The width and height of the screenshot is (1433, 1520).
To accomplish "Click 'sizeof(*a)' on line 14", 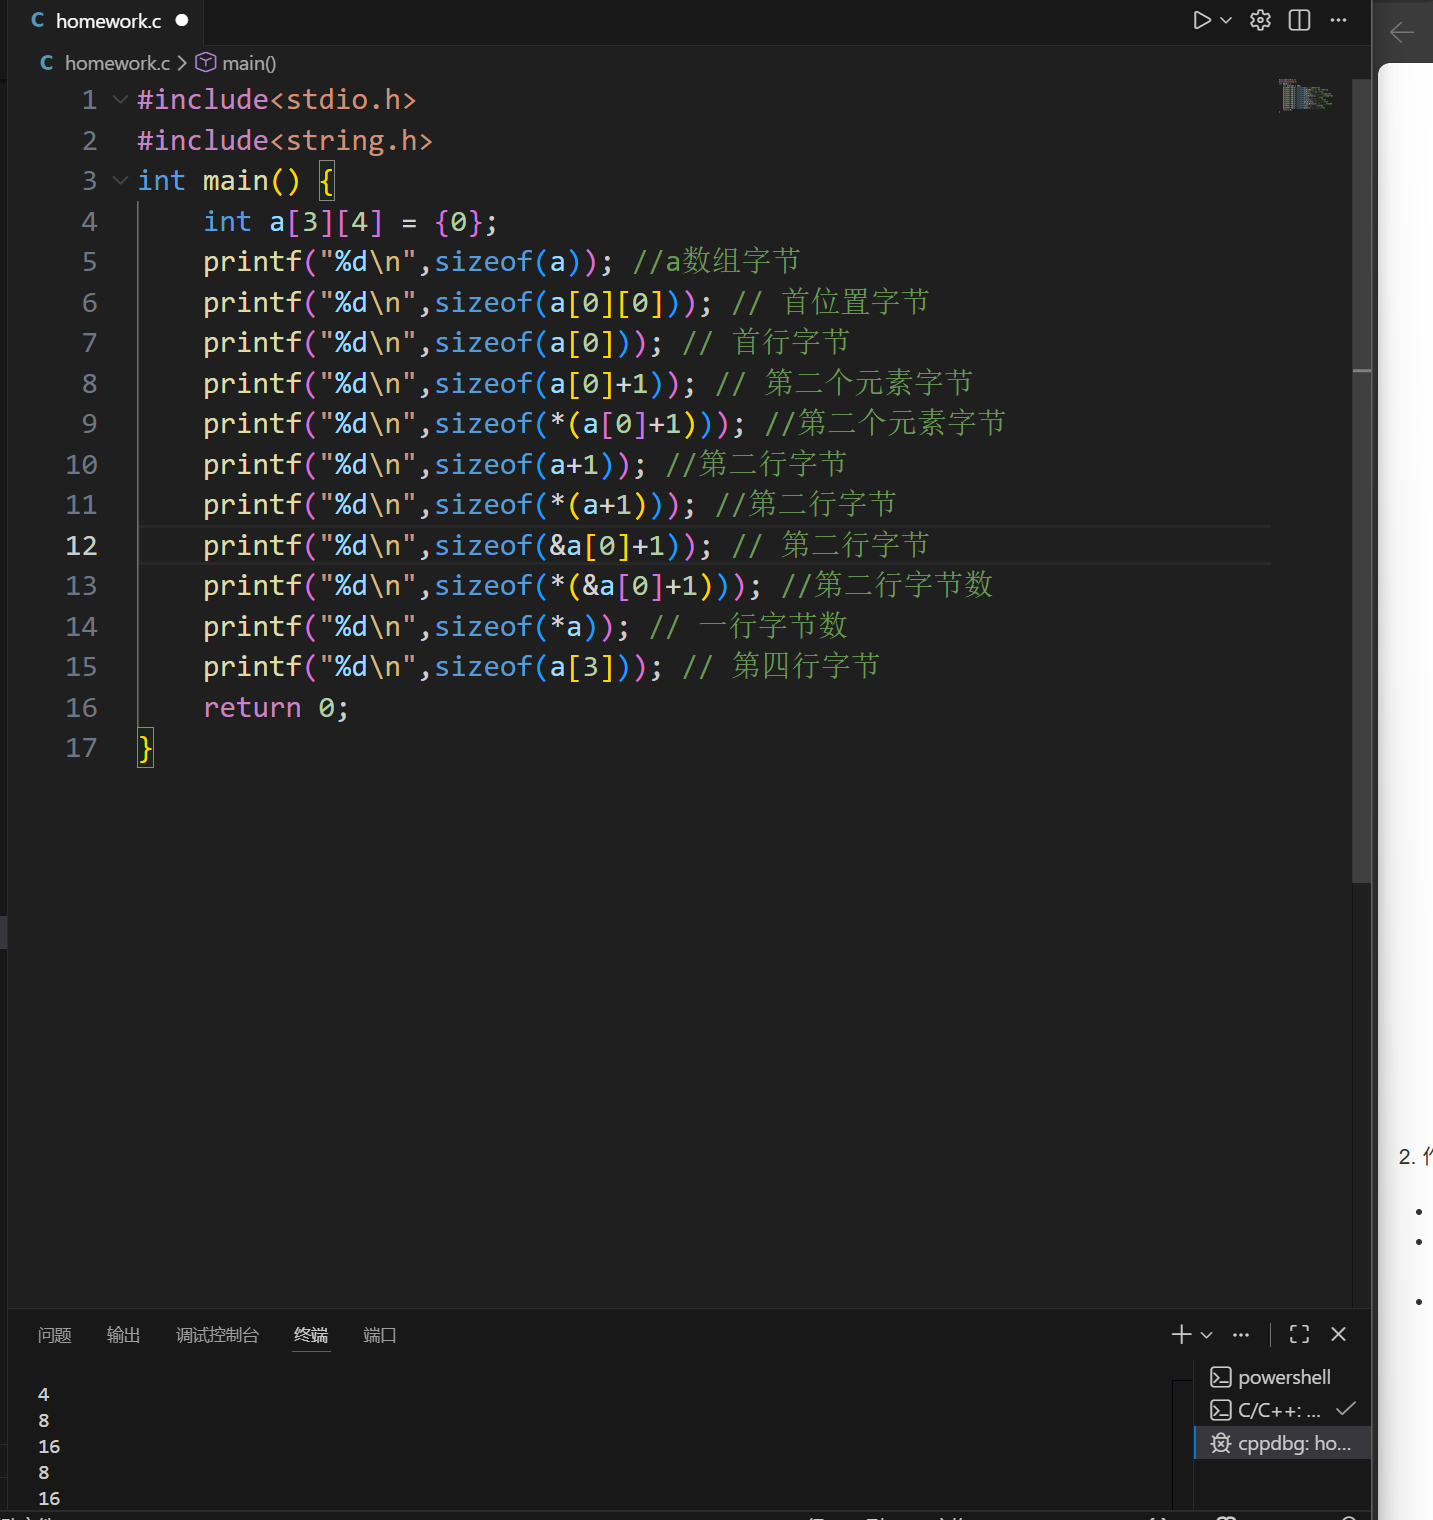I will [525, 626].
